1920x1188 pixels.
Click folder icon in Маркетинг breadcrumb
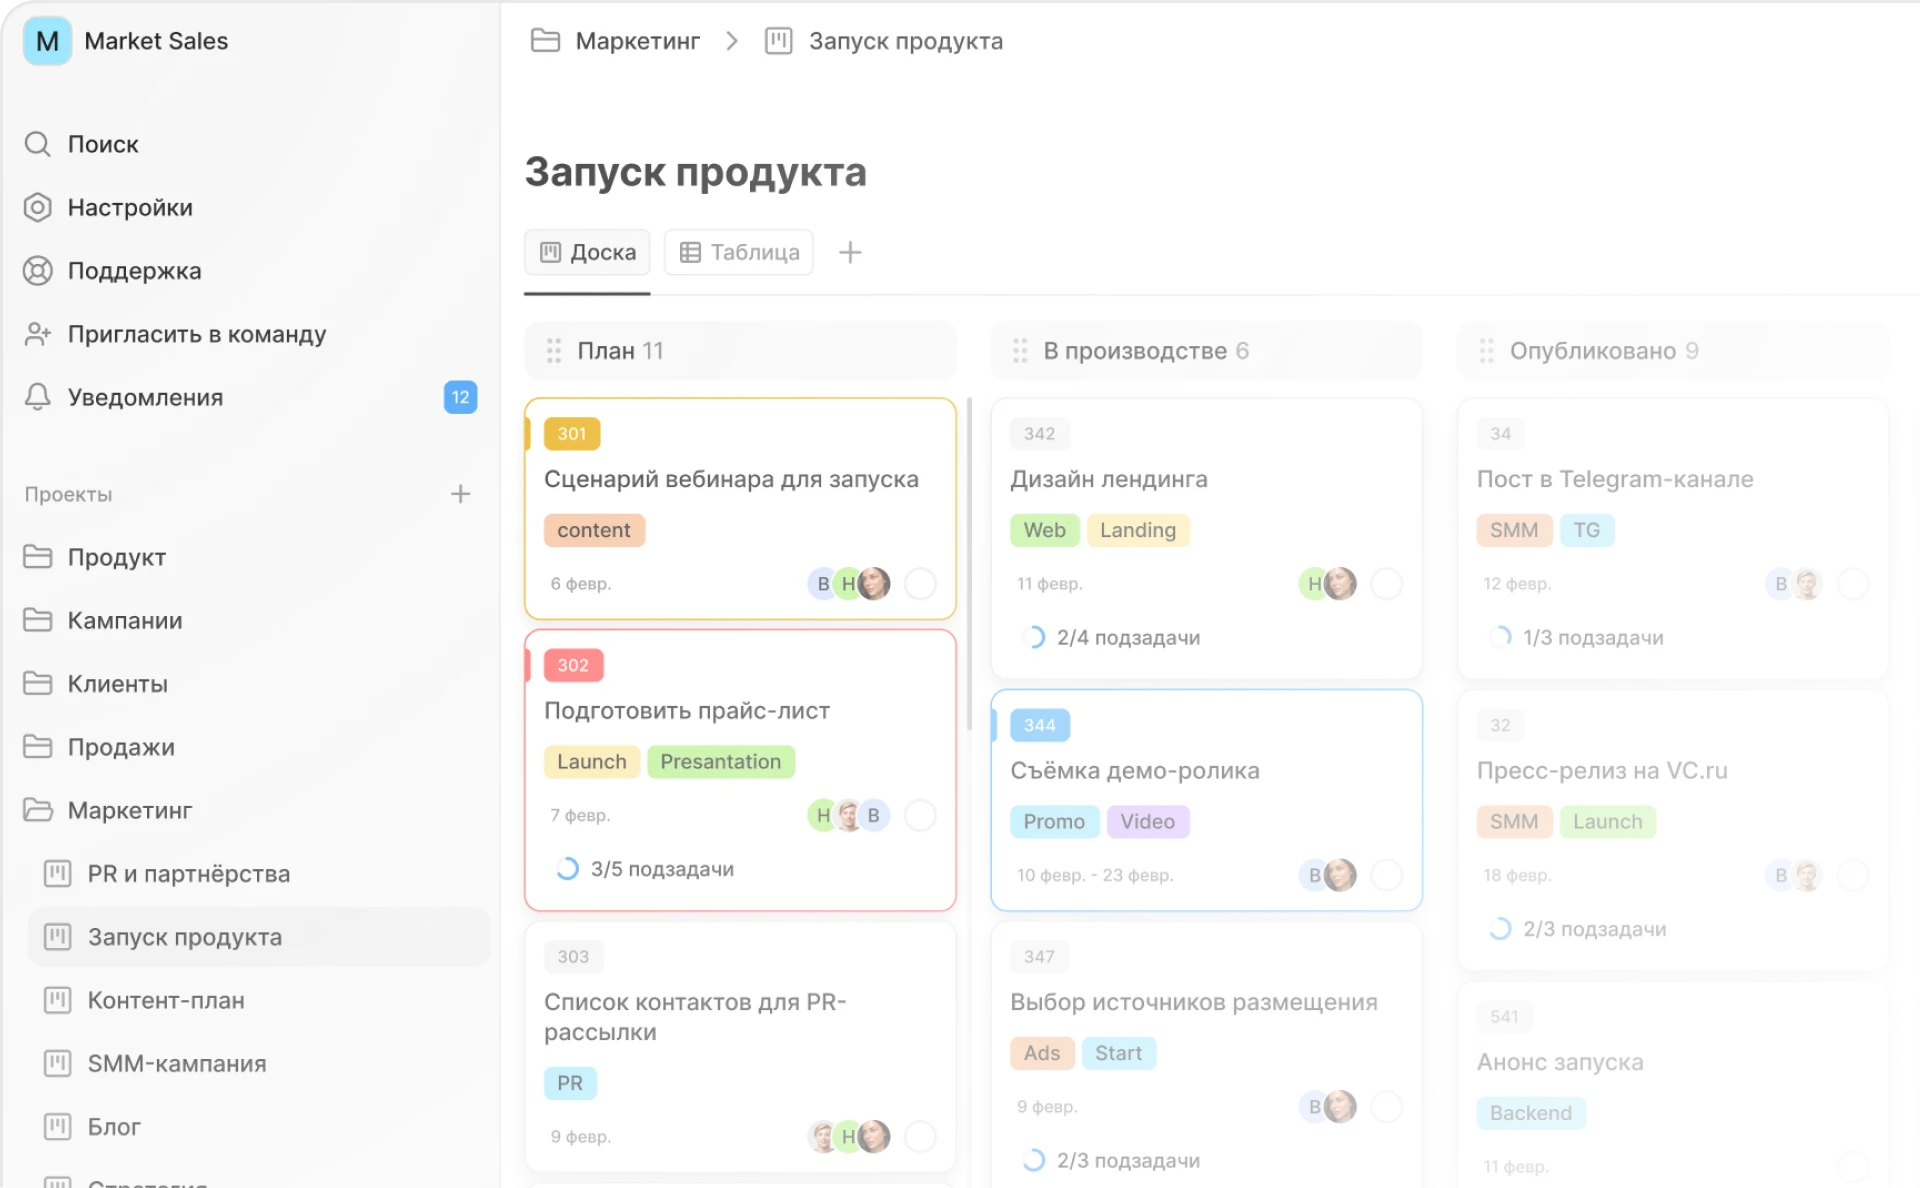point(545,41)
